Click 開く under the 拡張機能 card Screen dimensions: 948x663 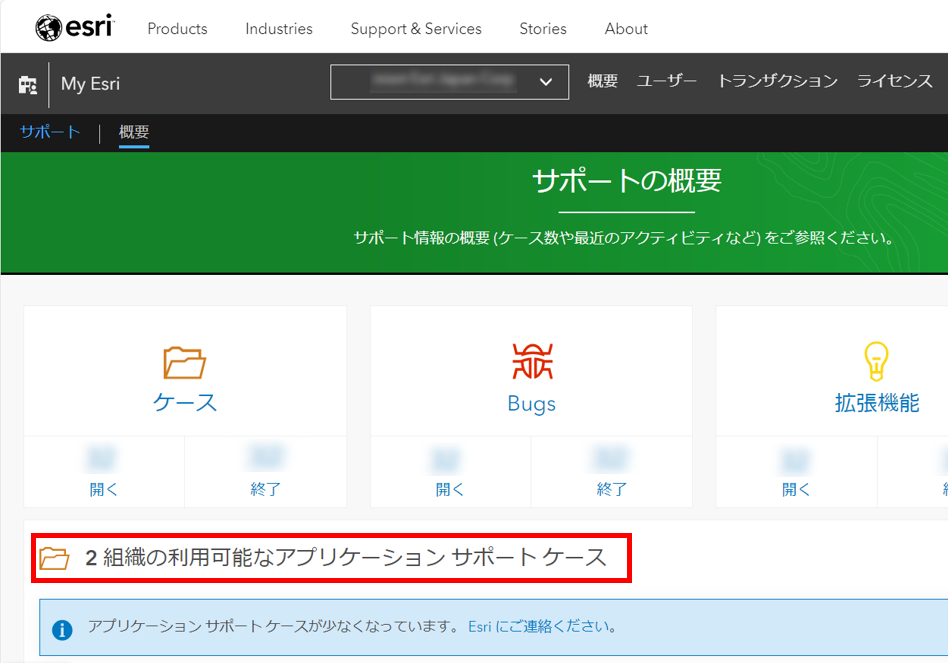click(x=796, y=489)
